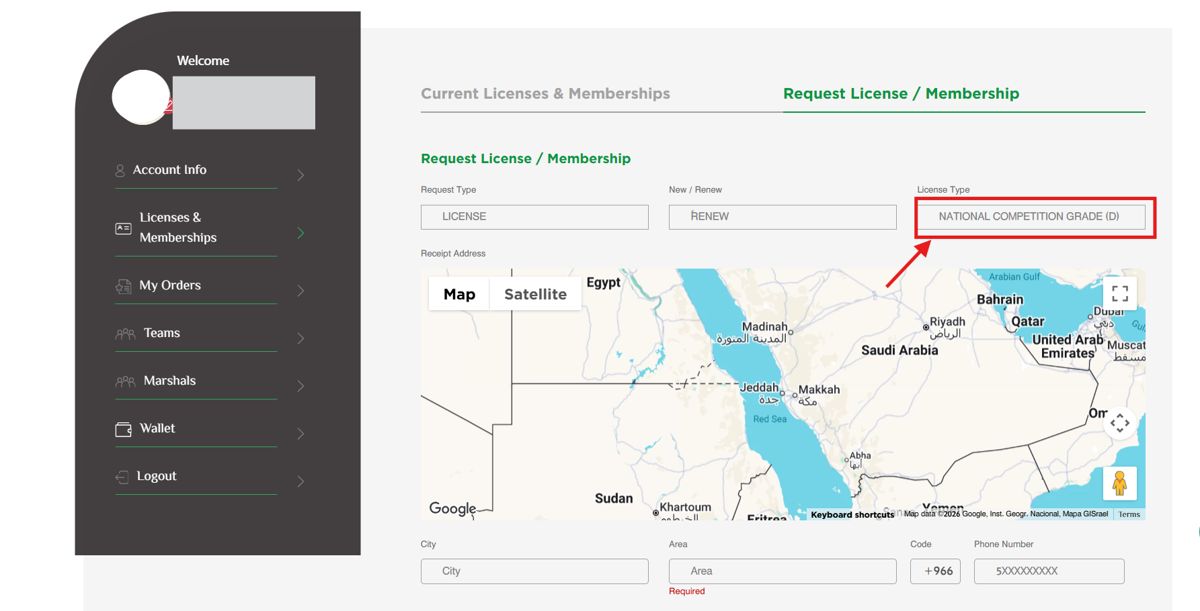
Task: Click the Qatar label on map
Action: tap(1028, 322)
